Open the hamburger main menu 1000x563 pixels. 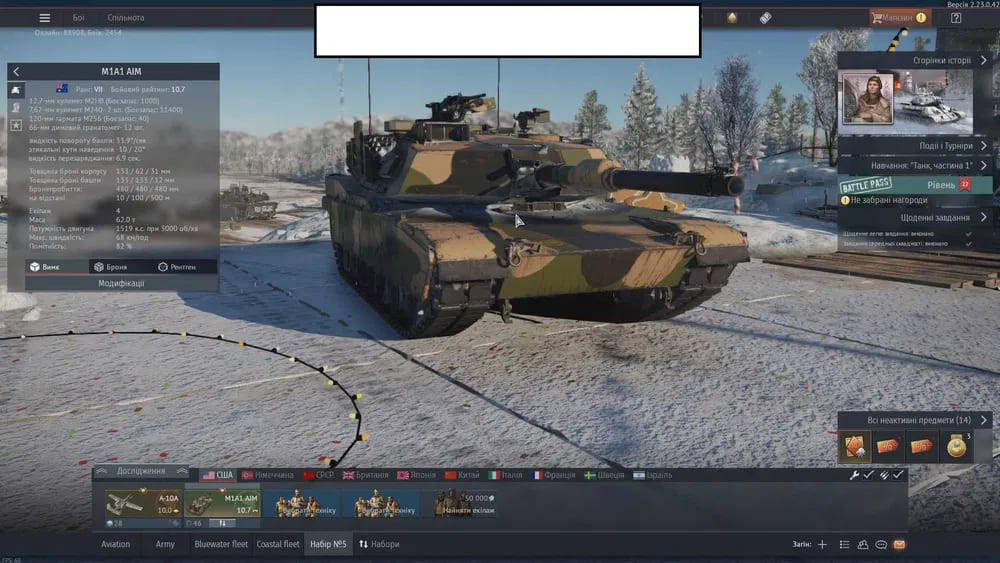tap(44, 18)
